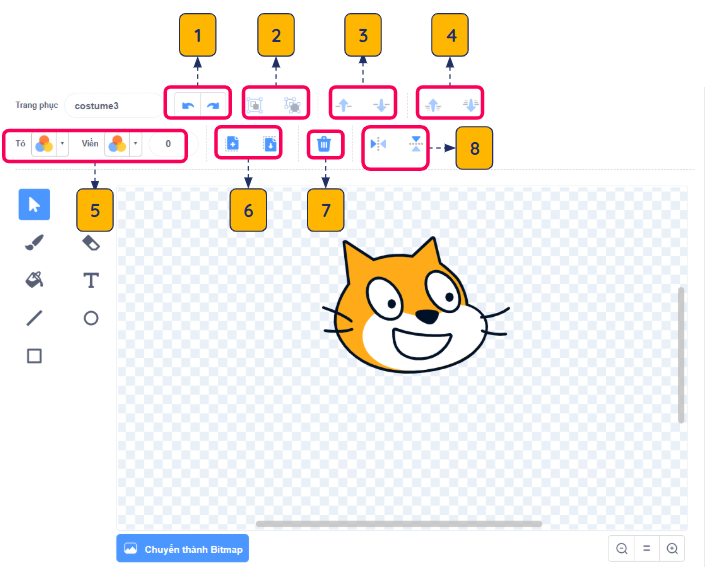Screen dimensions: 705x567
Task: Bring selection to the front
Action: [433, 105]
